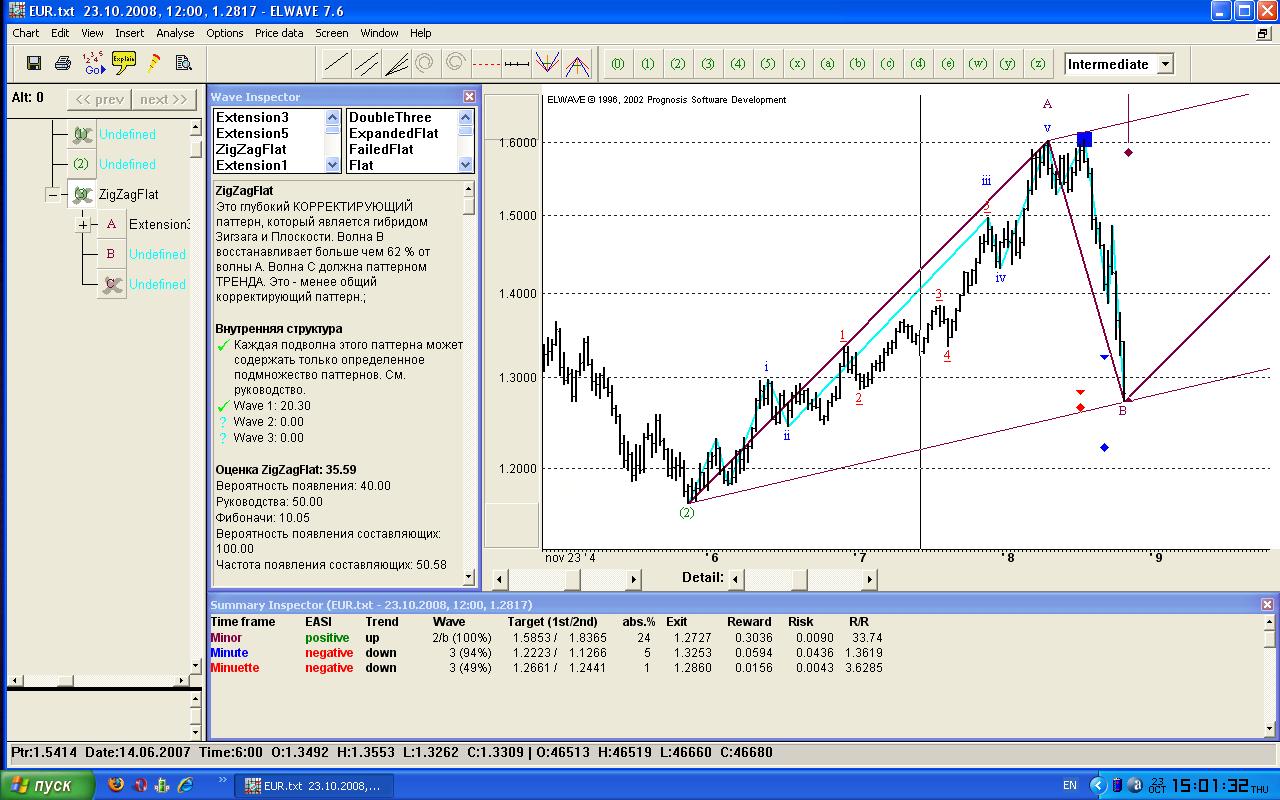Open the document magnifier preview icon
The width and height of the screenshot is (1280, 800).
[183, 63]
